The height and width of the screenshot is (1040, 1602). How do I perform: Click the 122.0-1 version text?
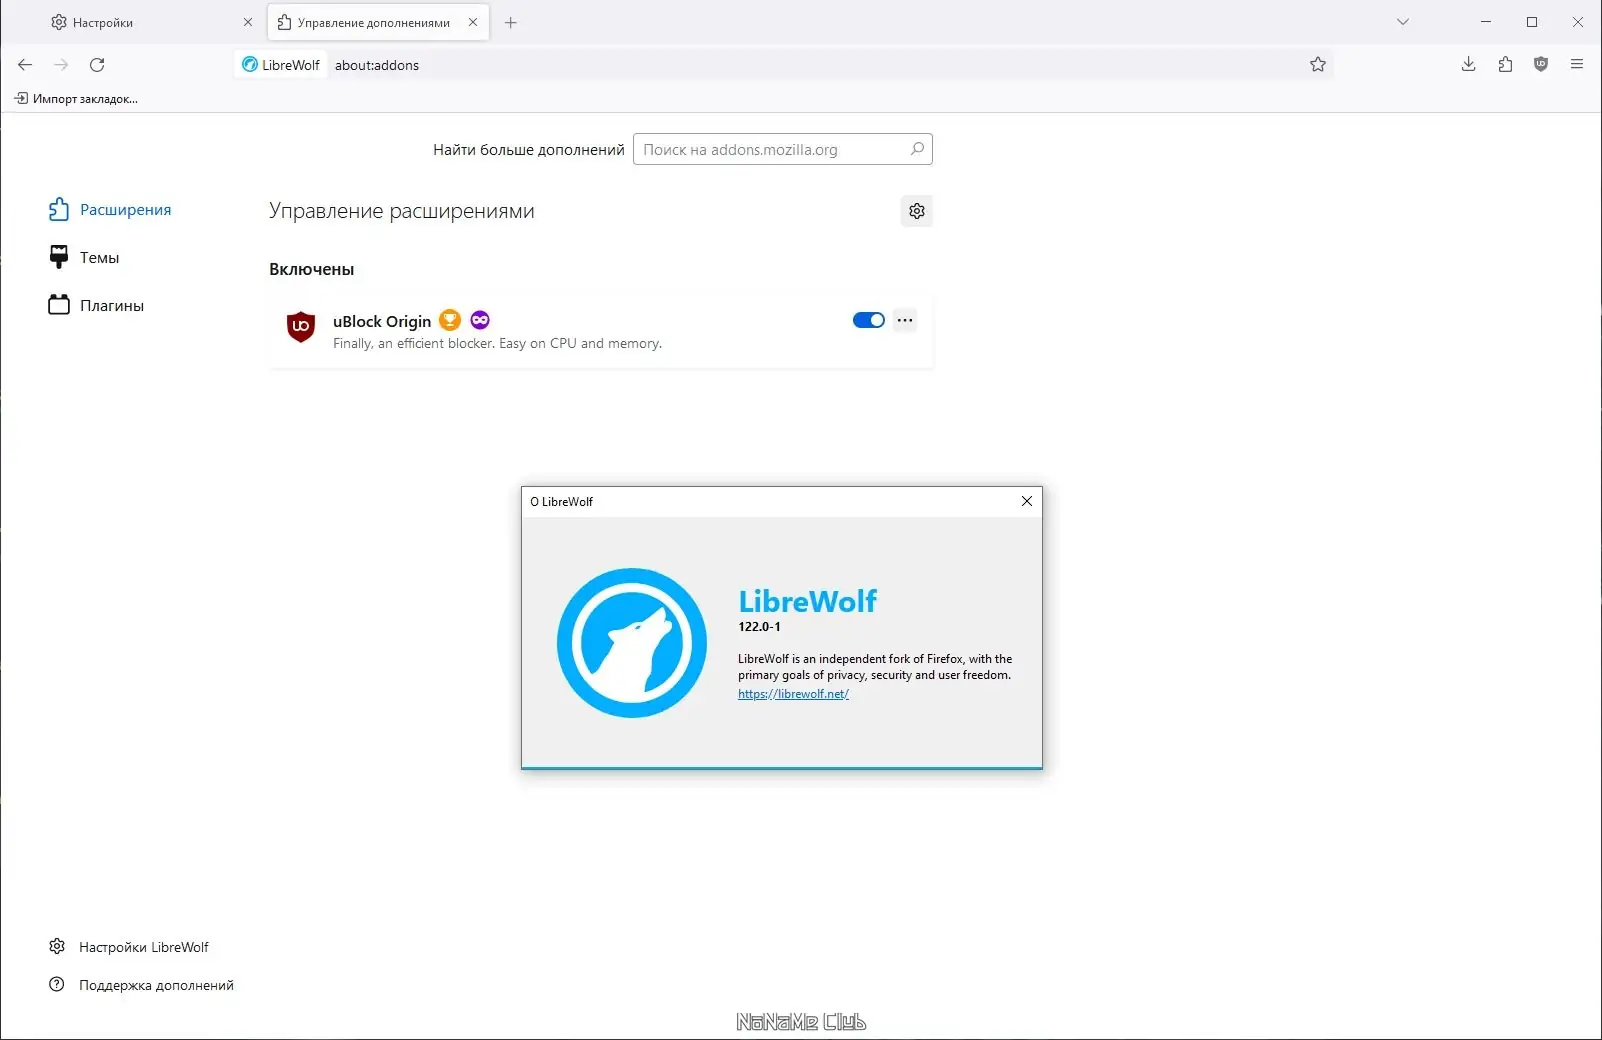coord(759,627)
